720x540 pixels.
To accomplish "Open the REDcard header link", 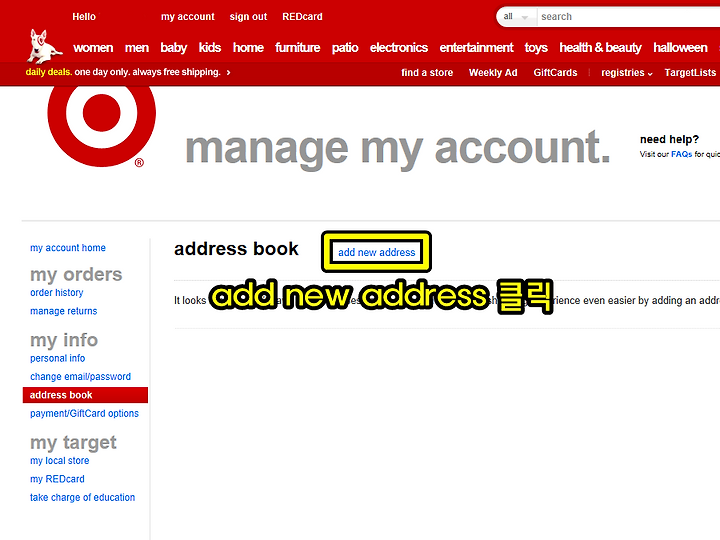I will point(302,17).
